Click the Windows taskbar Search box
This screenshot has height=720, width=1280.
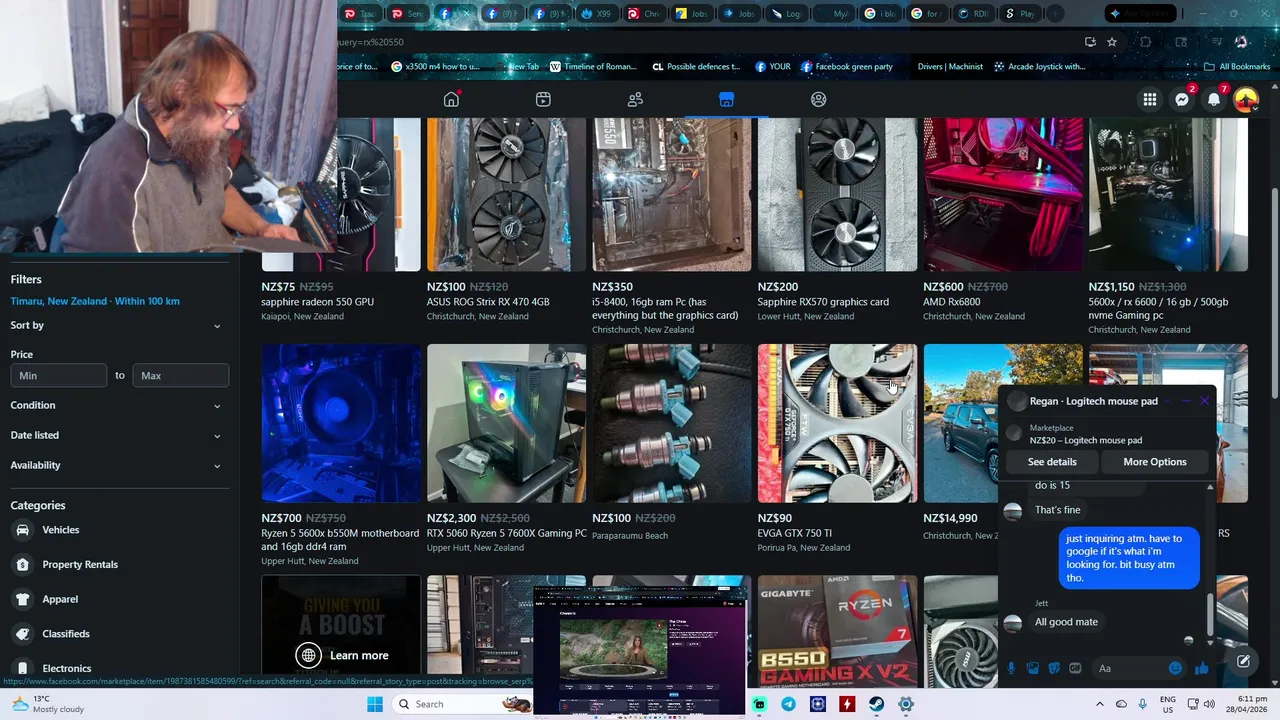(462, 704)
